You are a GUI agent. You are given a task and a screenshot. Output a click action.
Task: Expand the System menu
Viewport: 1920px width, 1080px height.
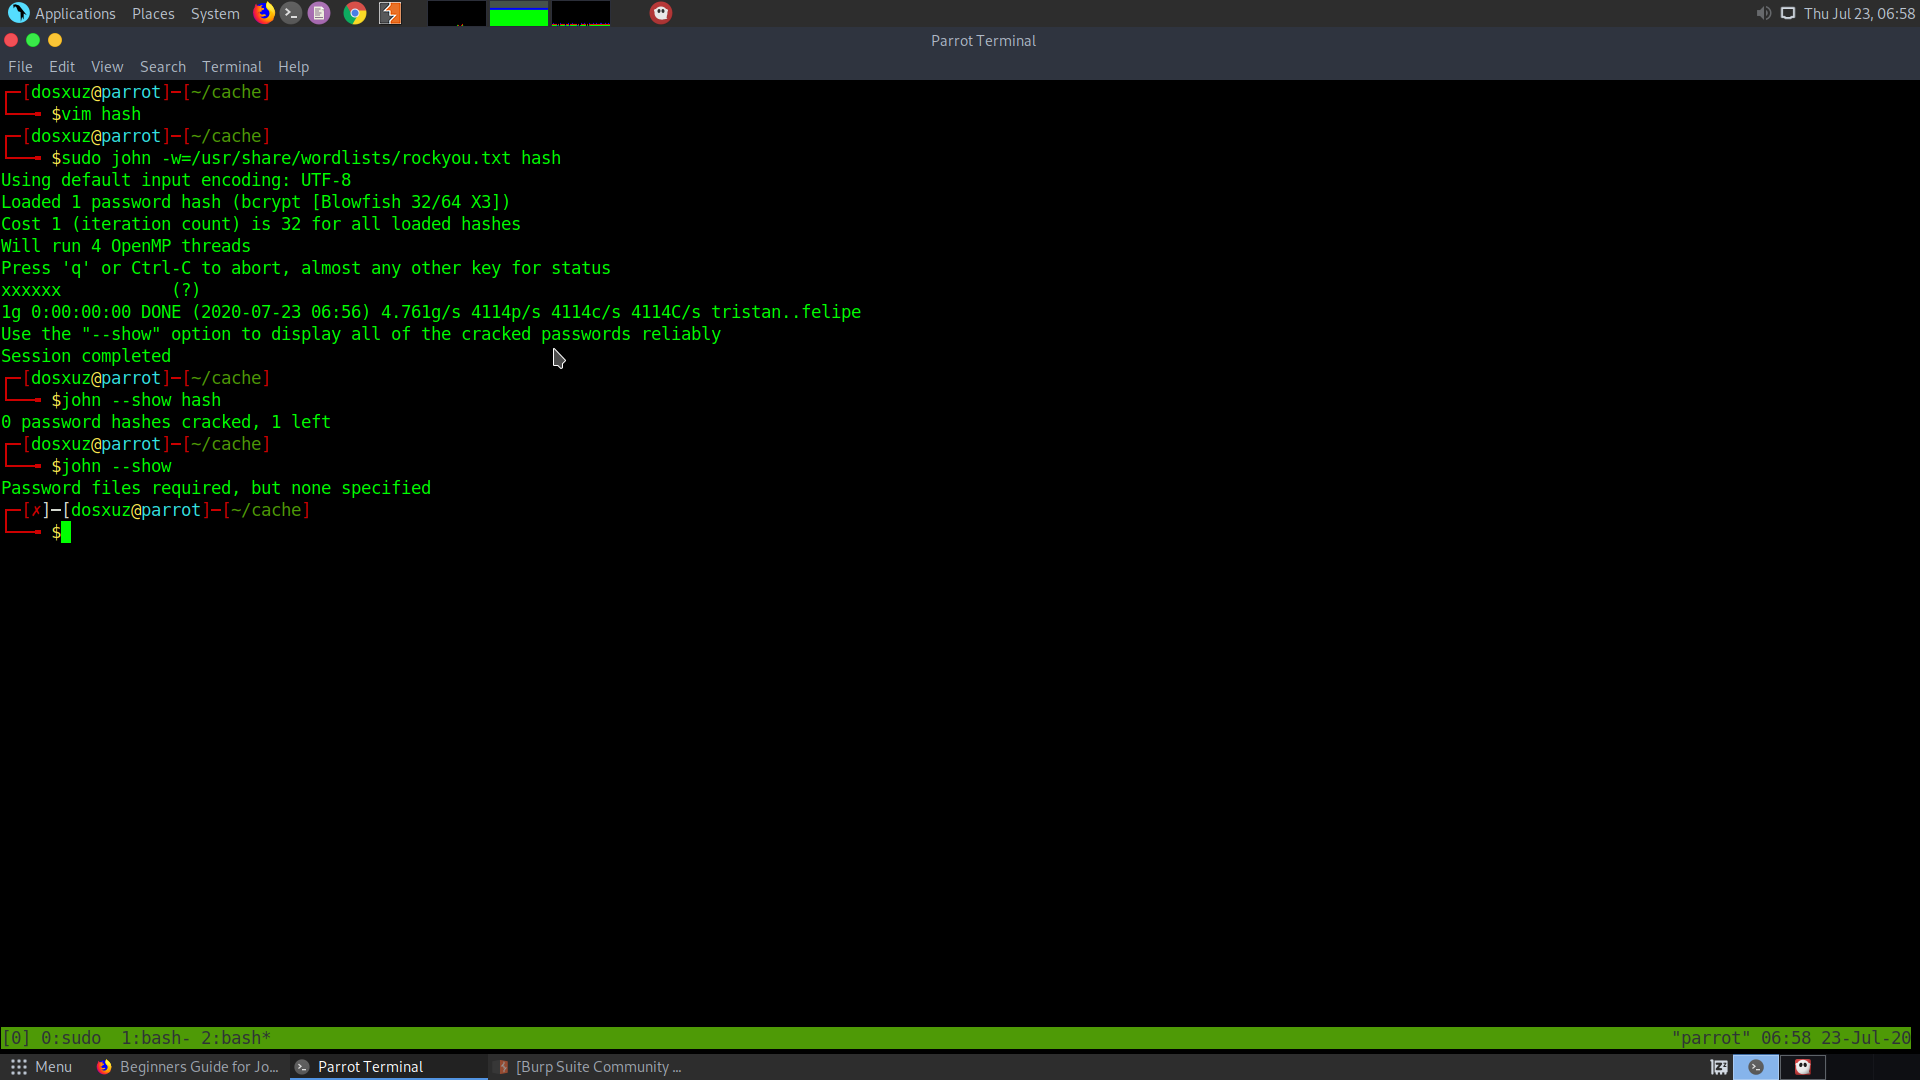click(215, 13)
